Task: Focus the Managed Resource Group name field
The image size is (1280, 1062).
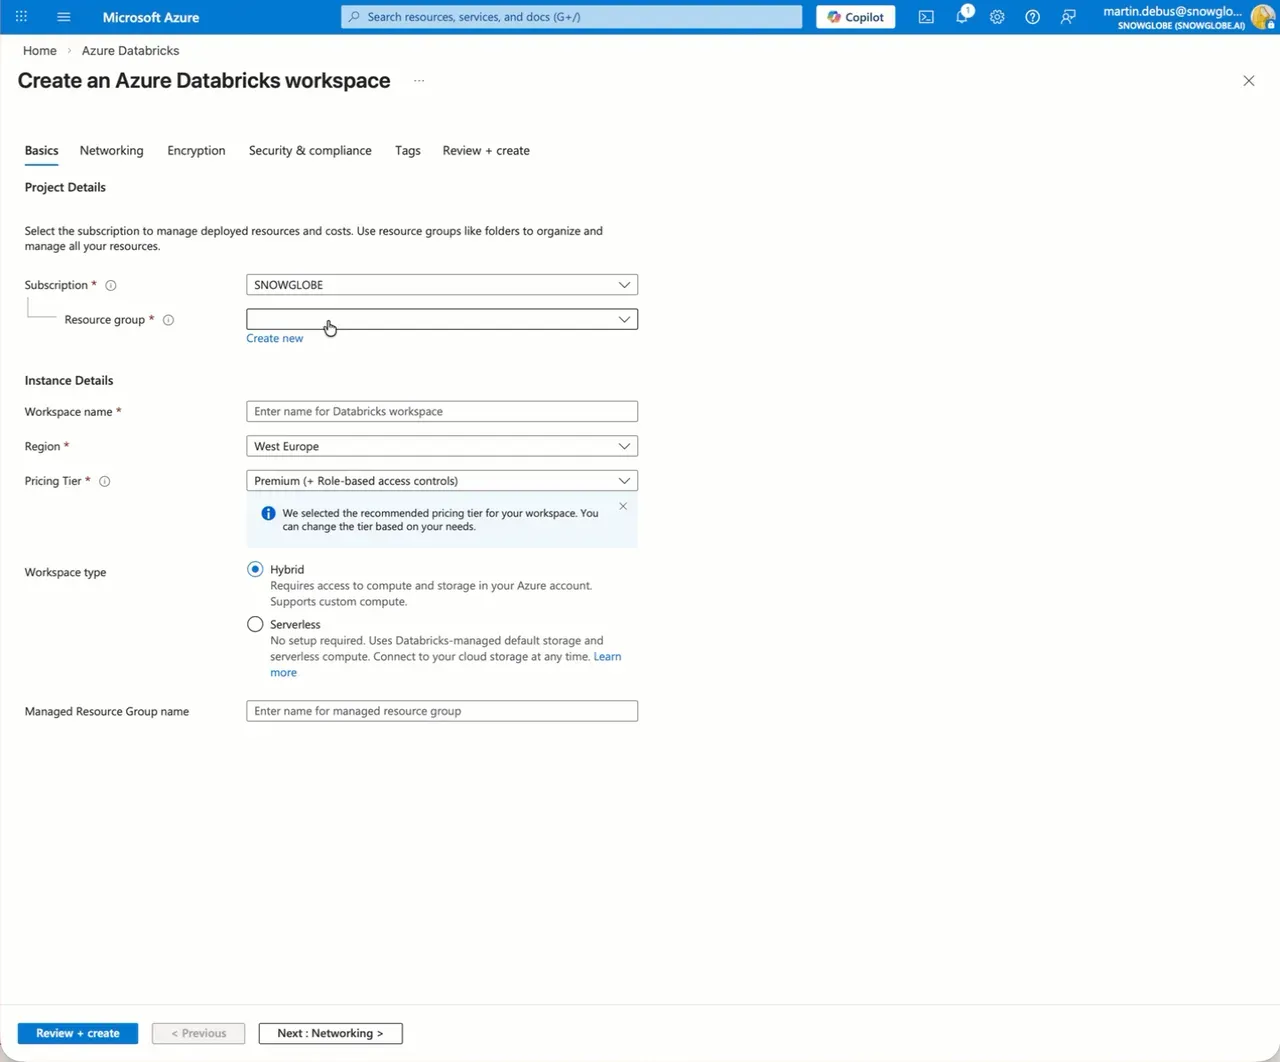Action: click(442, 711)
